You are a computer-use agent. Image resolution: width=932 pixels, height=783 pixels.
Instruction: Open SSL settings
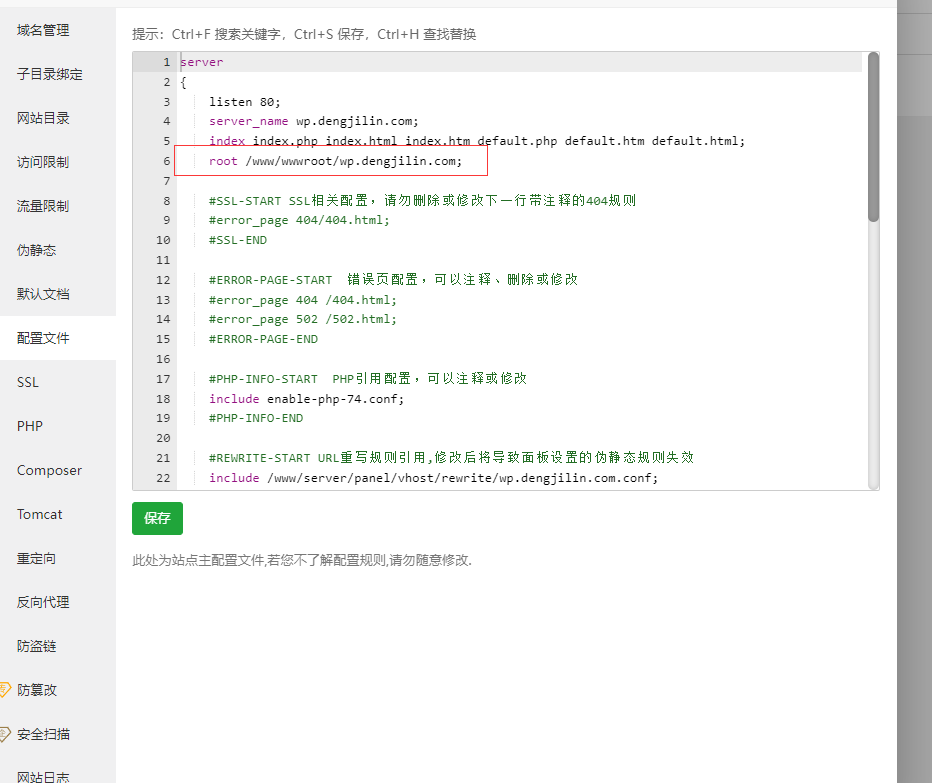(27, 382)
